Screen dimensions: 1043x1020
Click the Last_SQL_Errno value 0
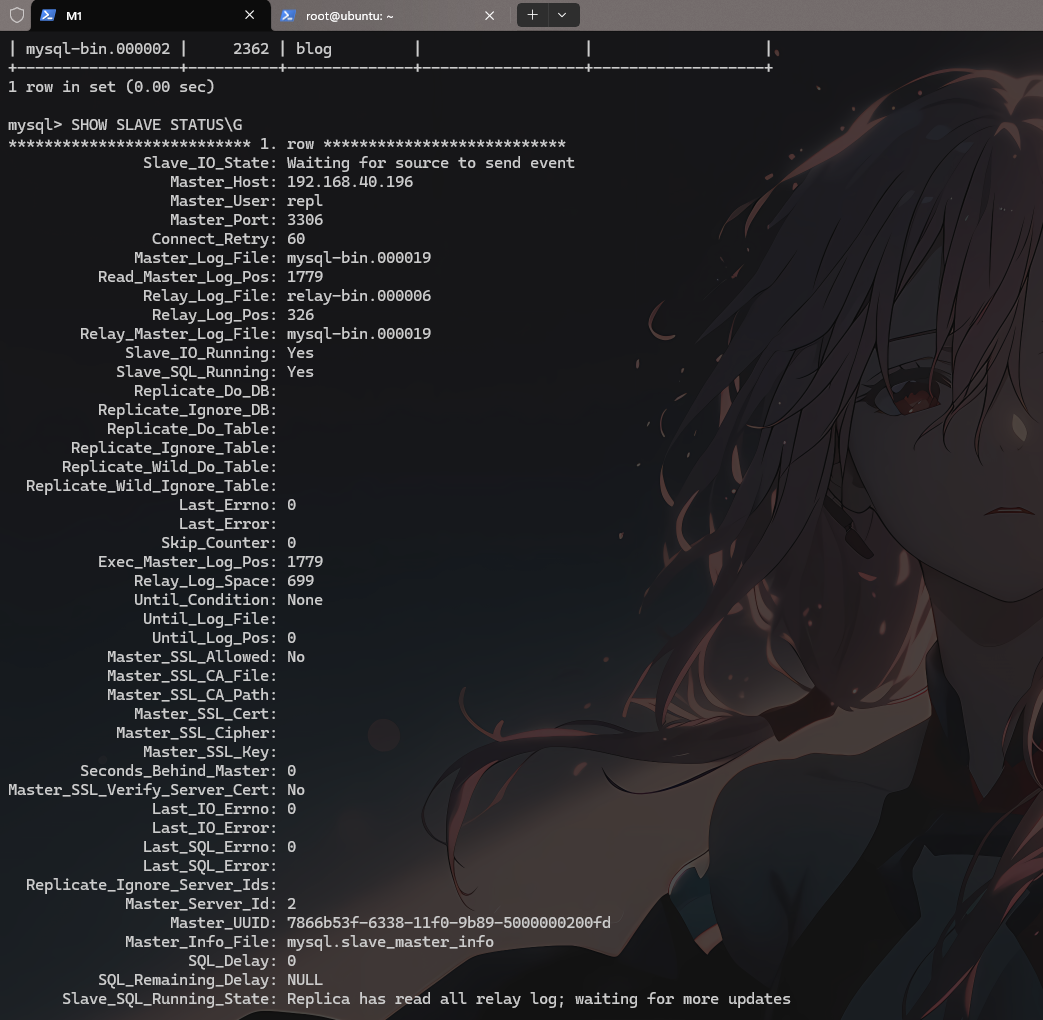coord(291,847)
